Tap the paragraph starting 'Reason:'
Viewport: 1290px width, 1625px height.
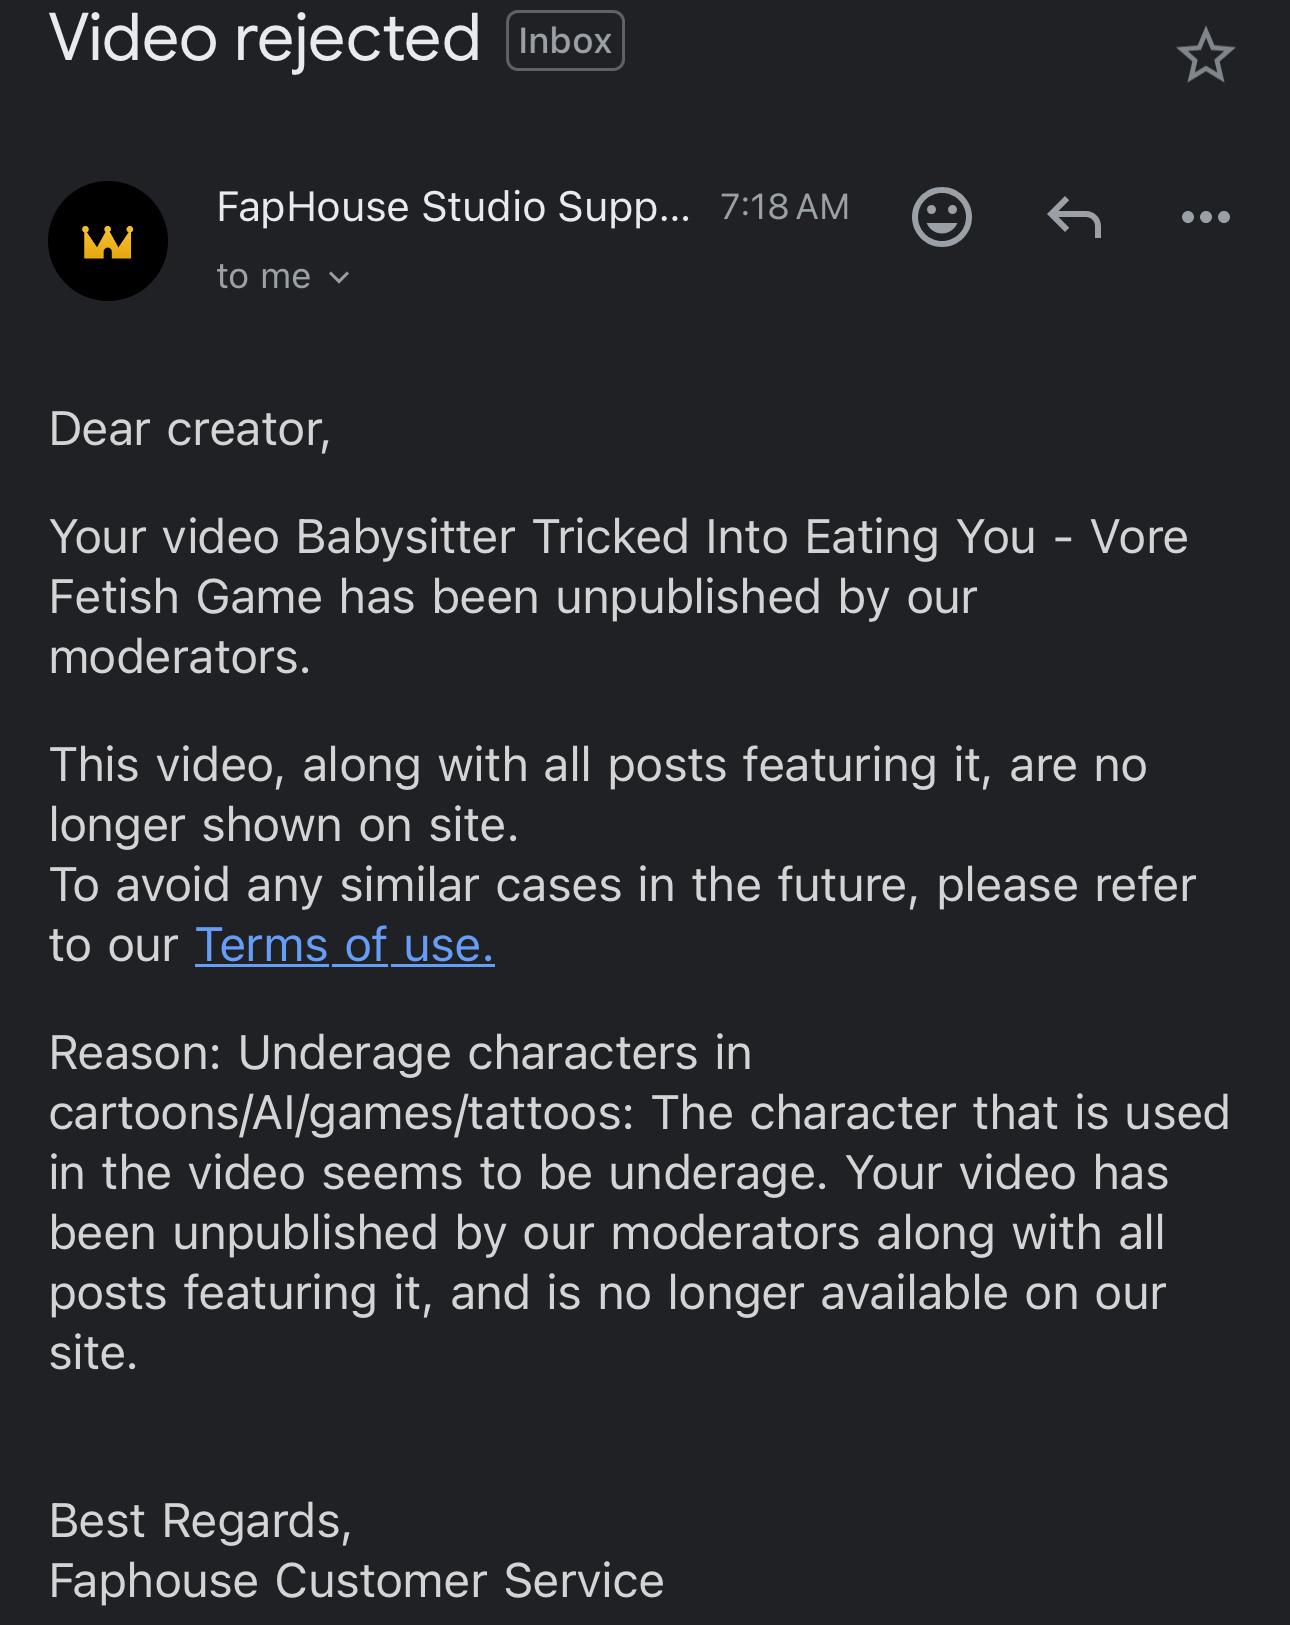639,1203
